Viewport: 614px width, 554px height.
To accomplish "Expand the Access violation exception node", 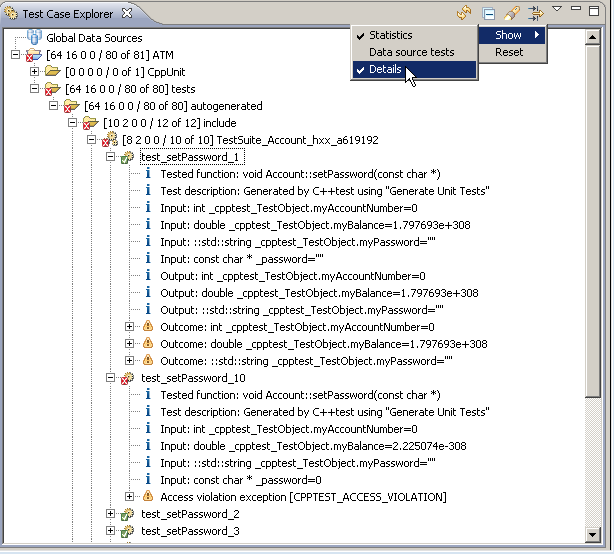I will [129, 496].
